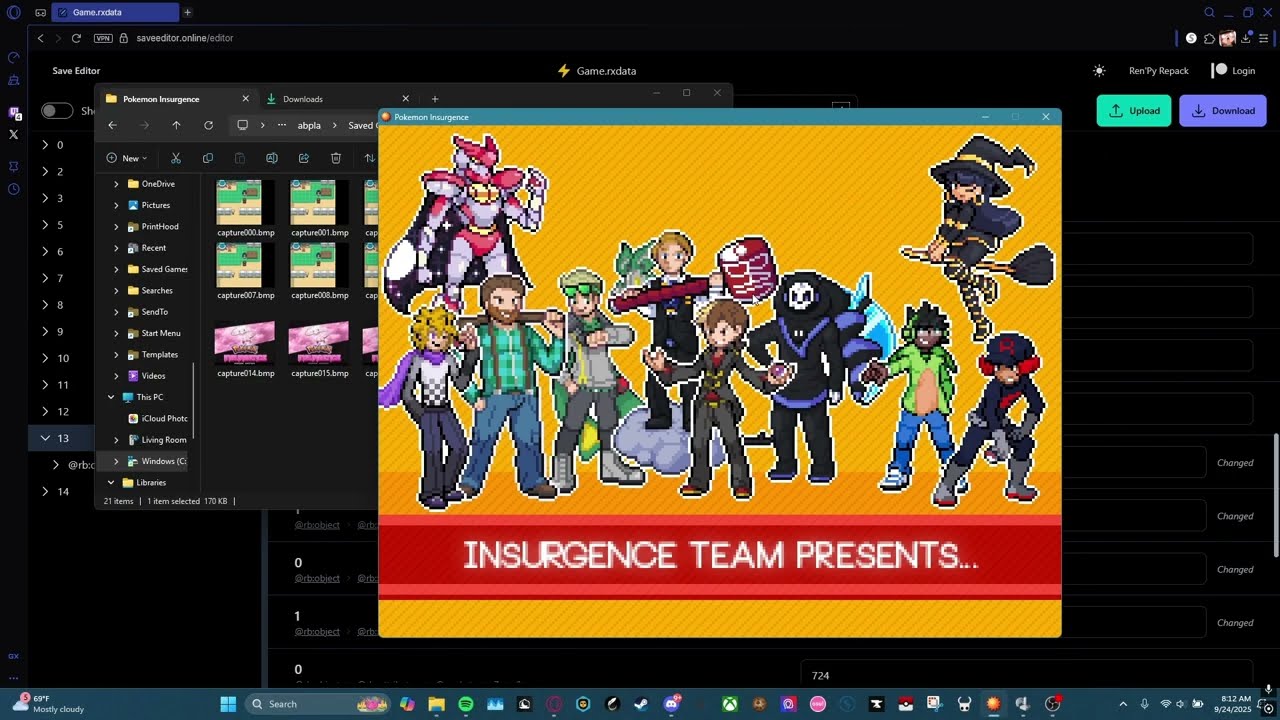Click the browser address bar saveeditor.online/editor
The height and width of the screenshot is (720, 1280).
click(184, 38)
